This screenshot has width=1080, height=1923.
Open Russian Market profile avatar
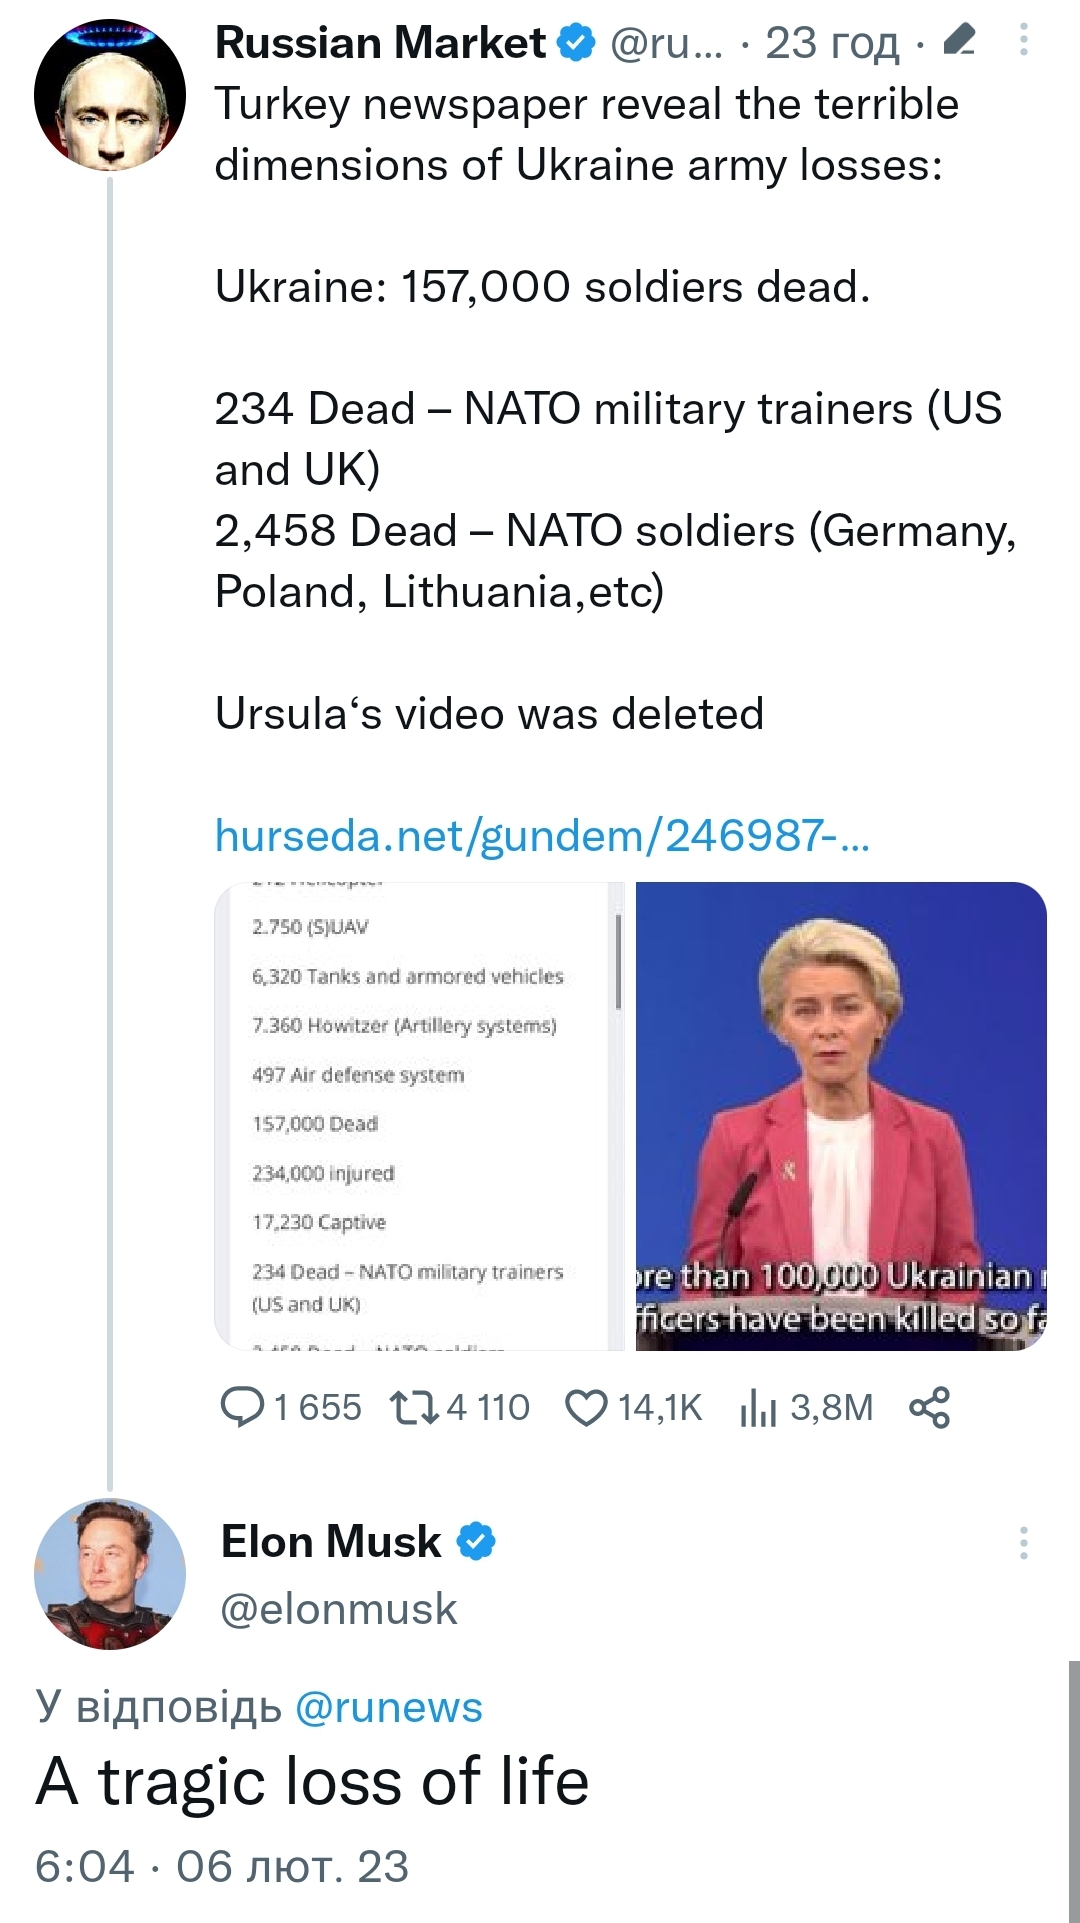pyautogui.click(x=110, y=96)
